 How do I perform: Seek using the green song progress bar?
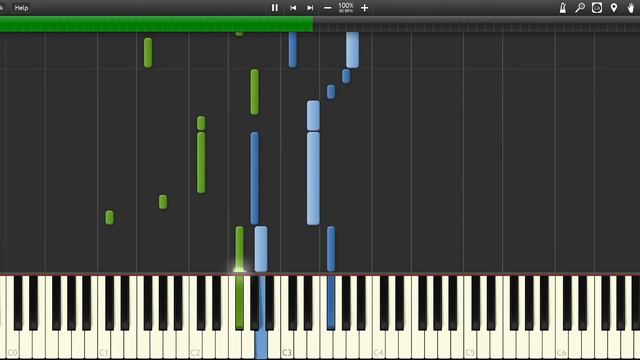(x=156, y=24)
